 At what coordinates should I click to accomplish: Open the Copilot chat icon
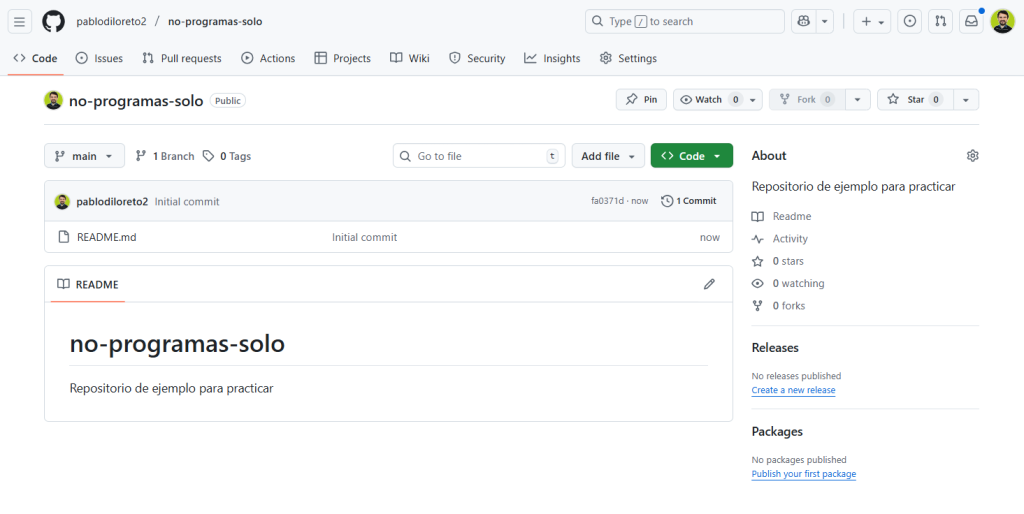[x=803, y=21]
